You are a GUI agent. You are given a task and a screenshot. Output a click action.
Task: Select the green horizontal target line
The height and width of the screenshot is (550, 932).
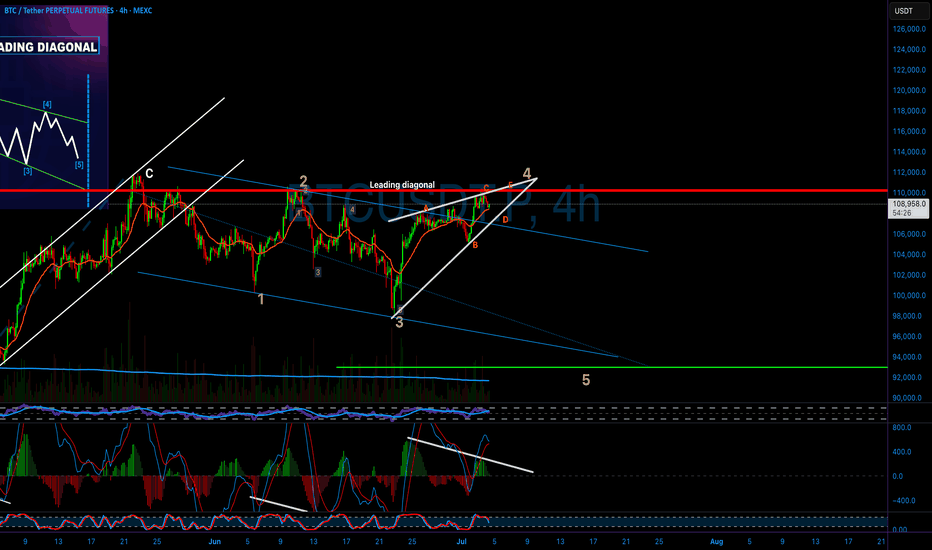pyautogui.click(x=612, y=367)
